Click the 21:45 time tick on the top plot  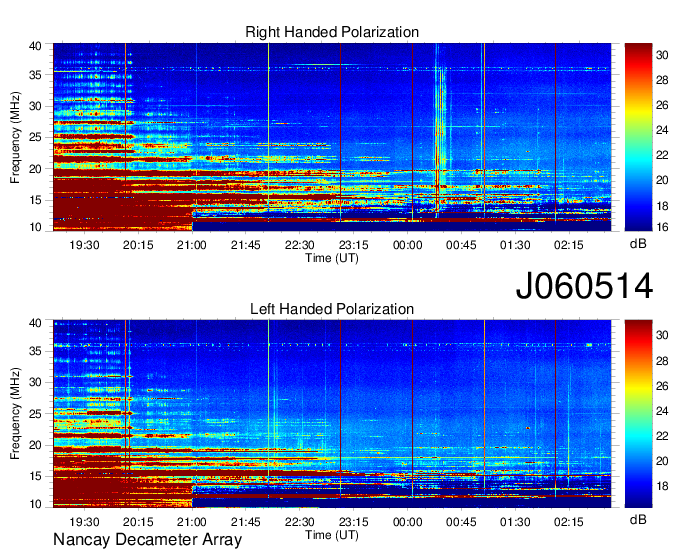tap(245, 245)
